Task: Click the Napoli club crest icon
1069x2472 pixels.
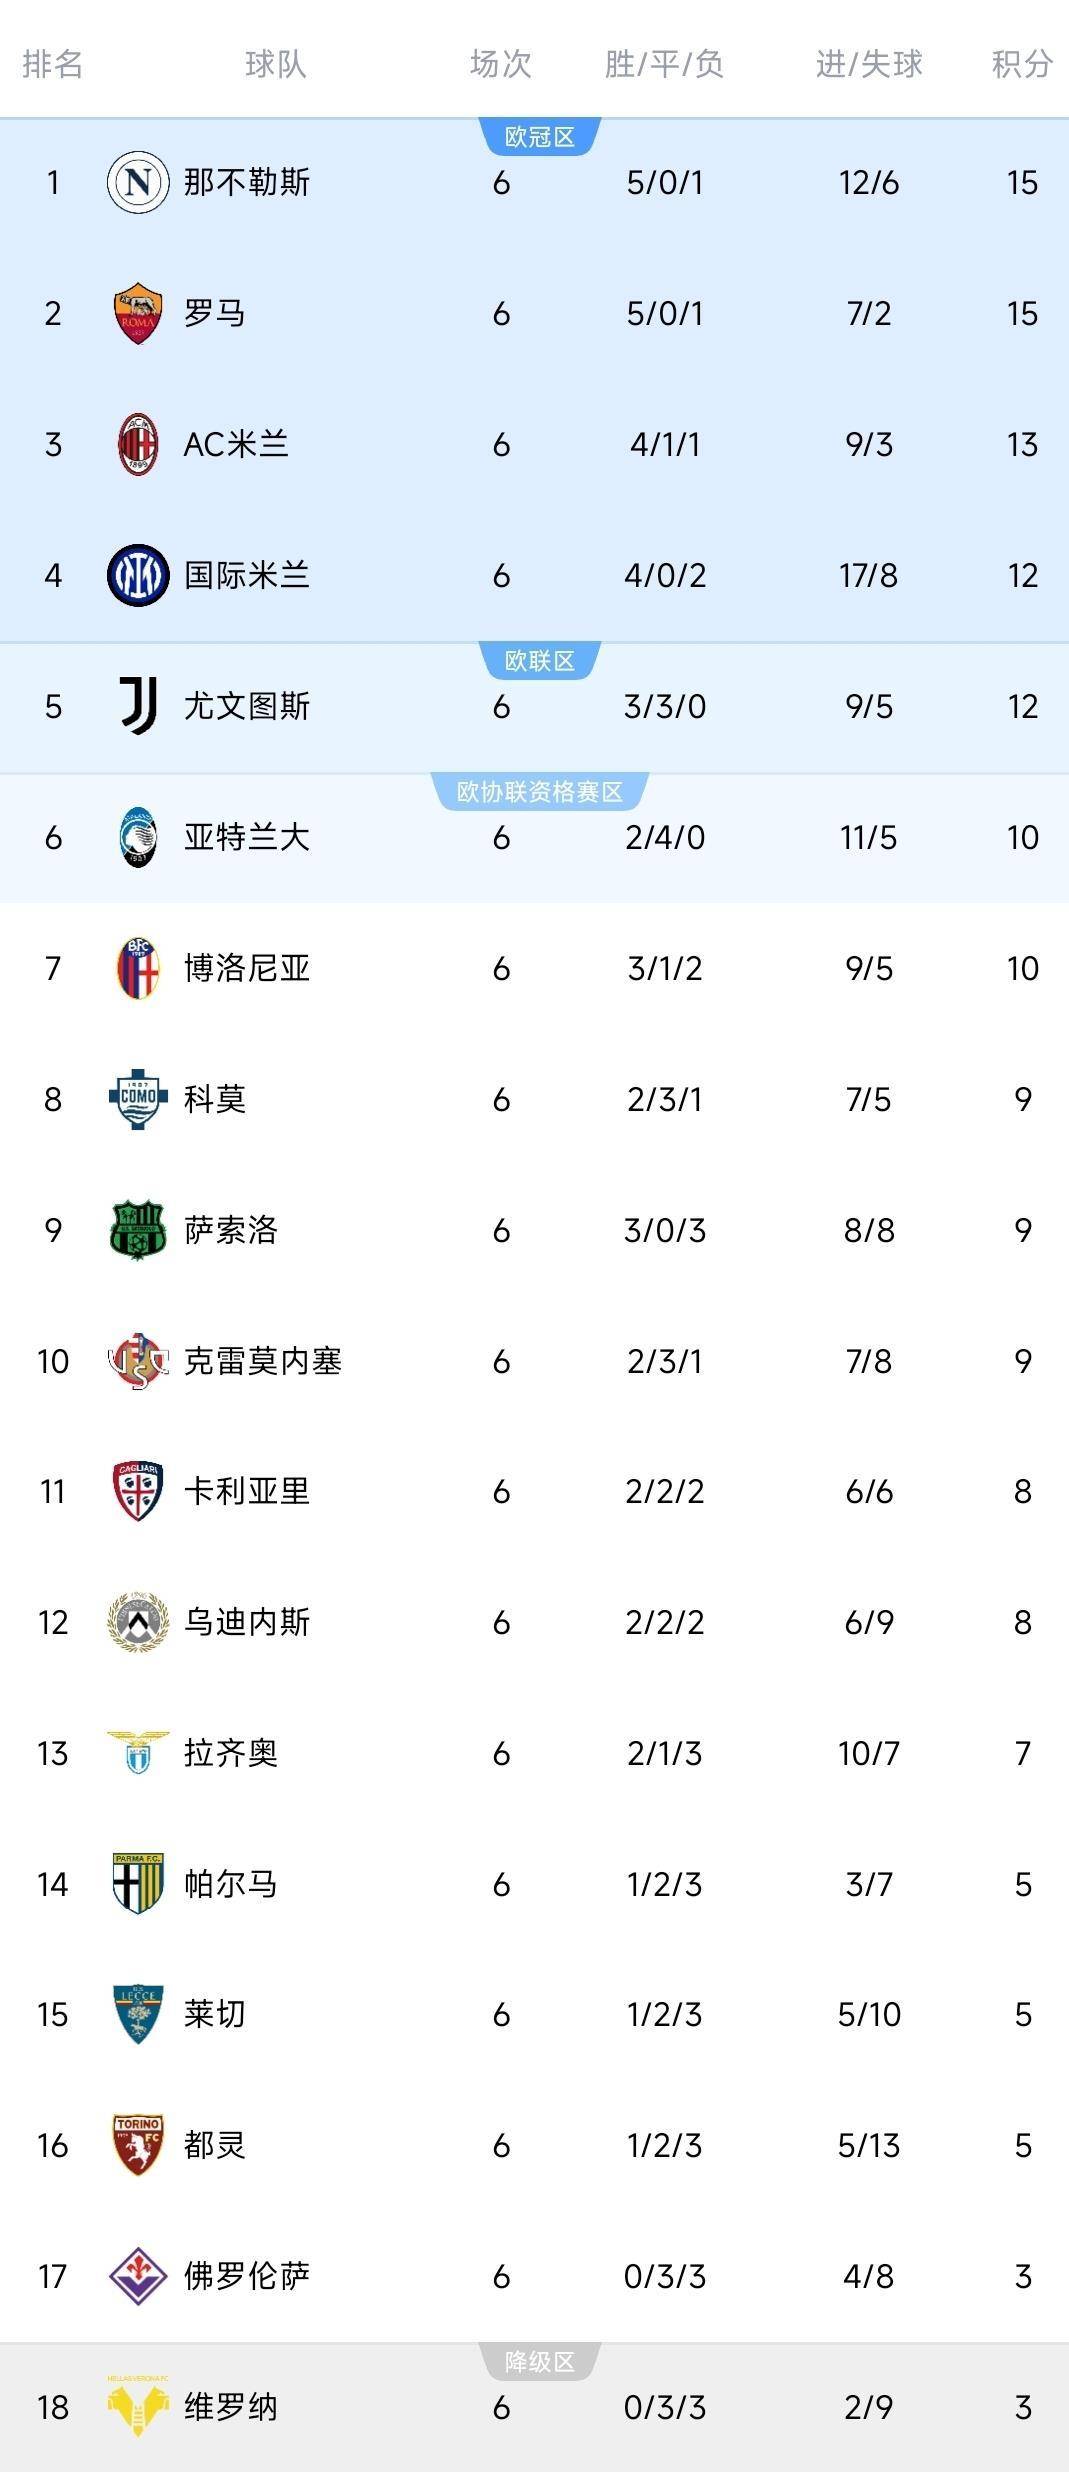Action: [138, 182]
